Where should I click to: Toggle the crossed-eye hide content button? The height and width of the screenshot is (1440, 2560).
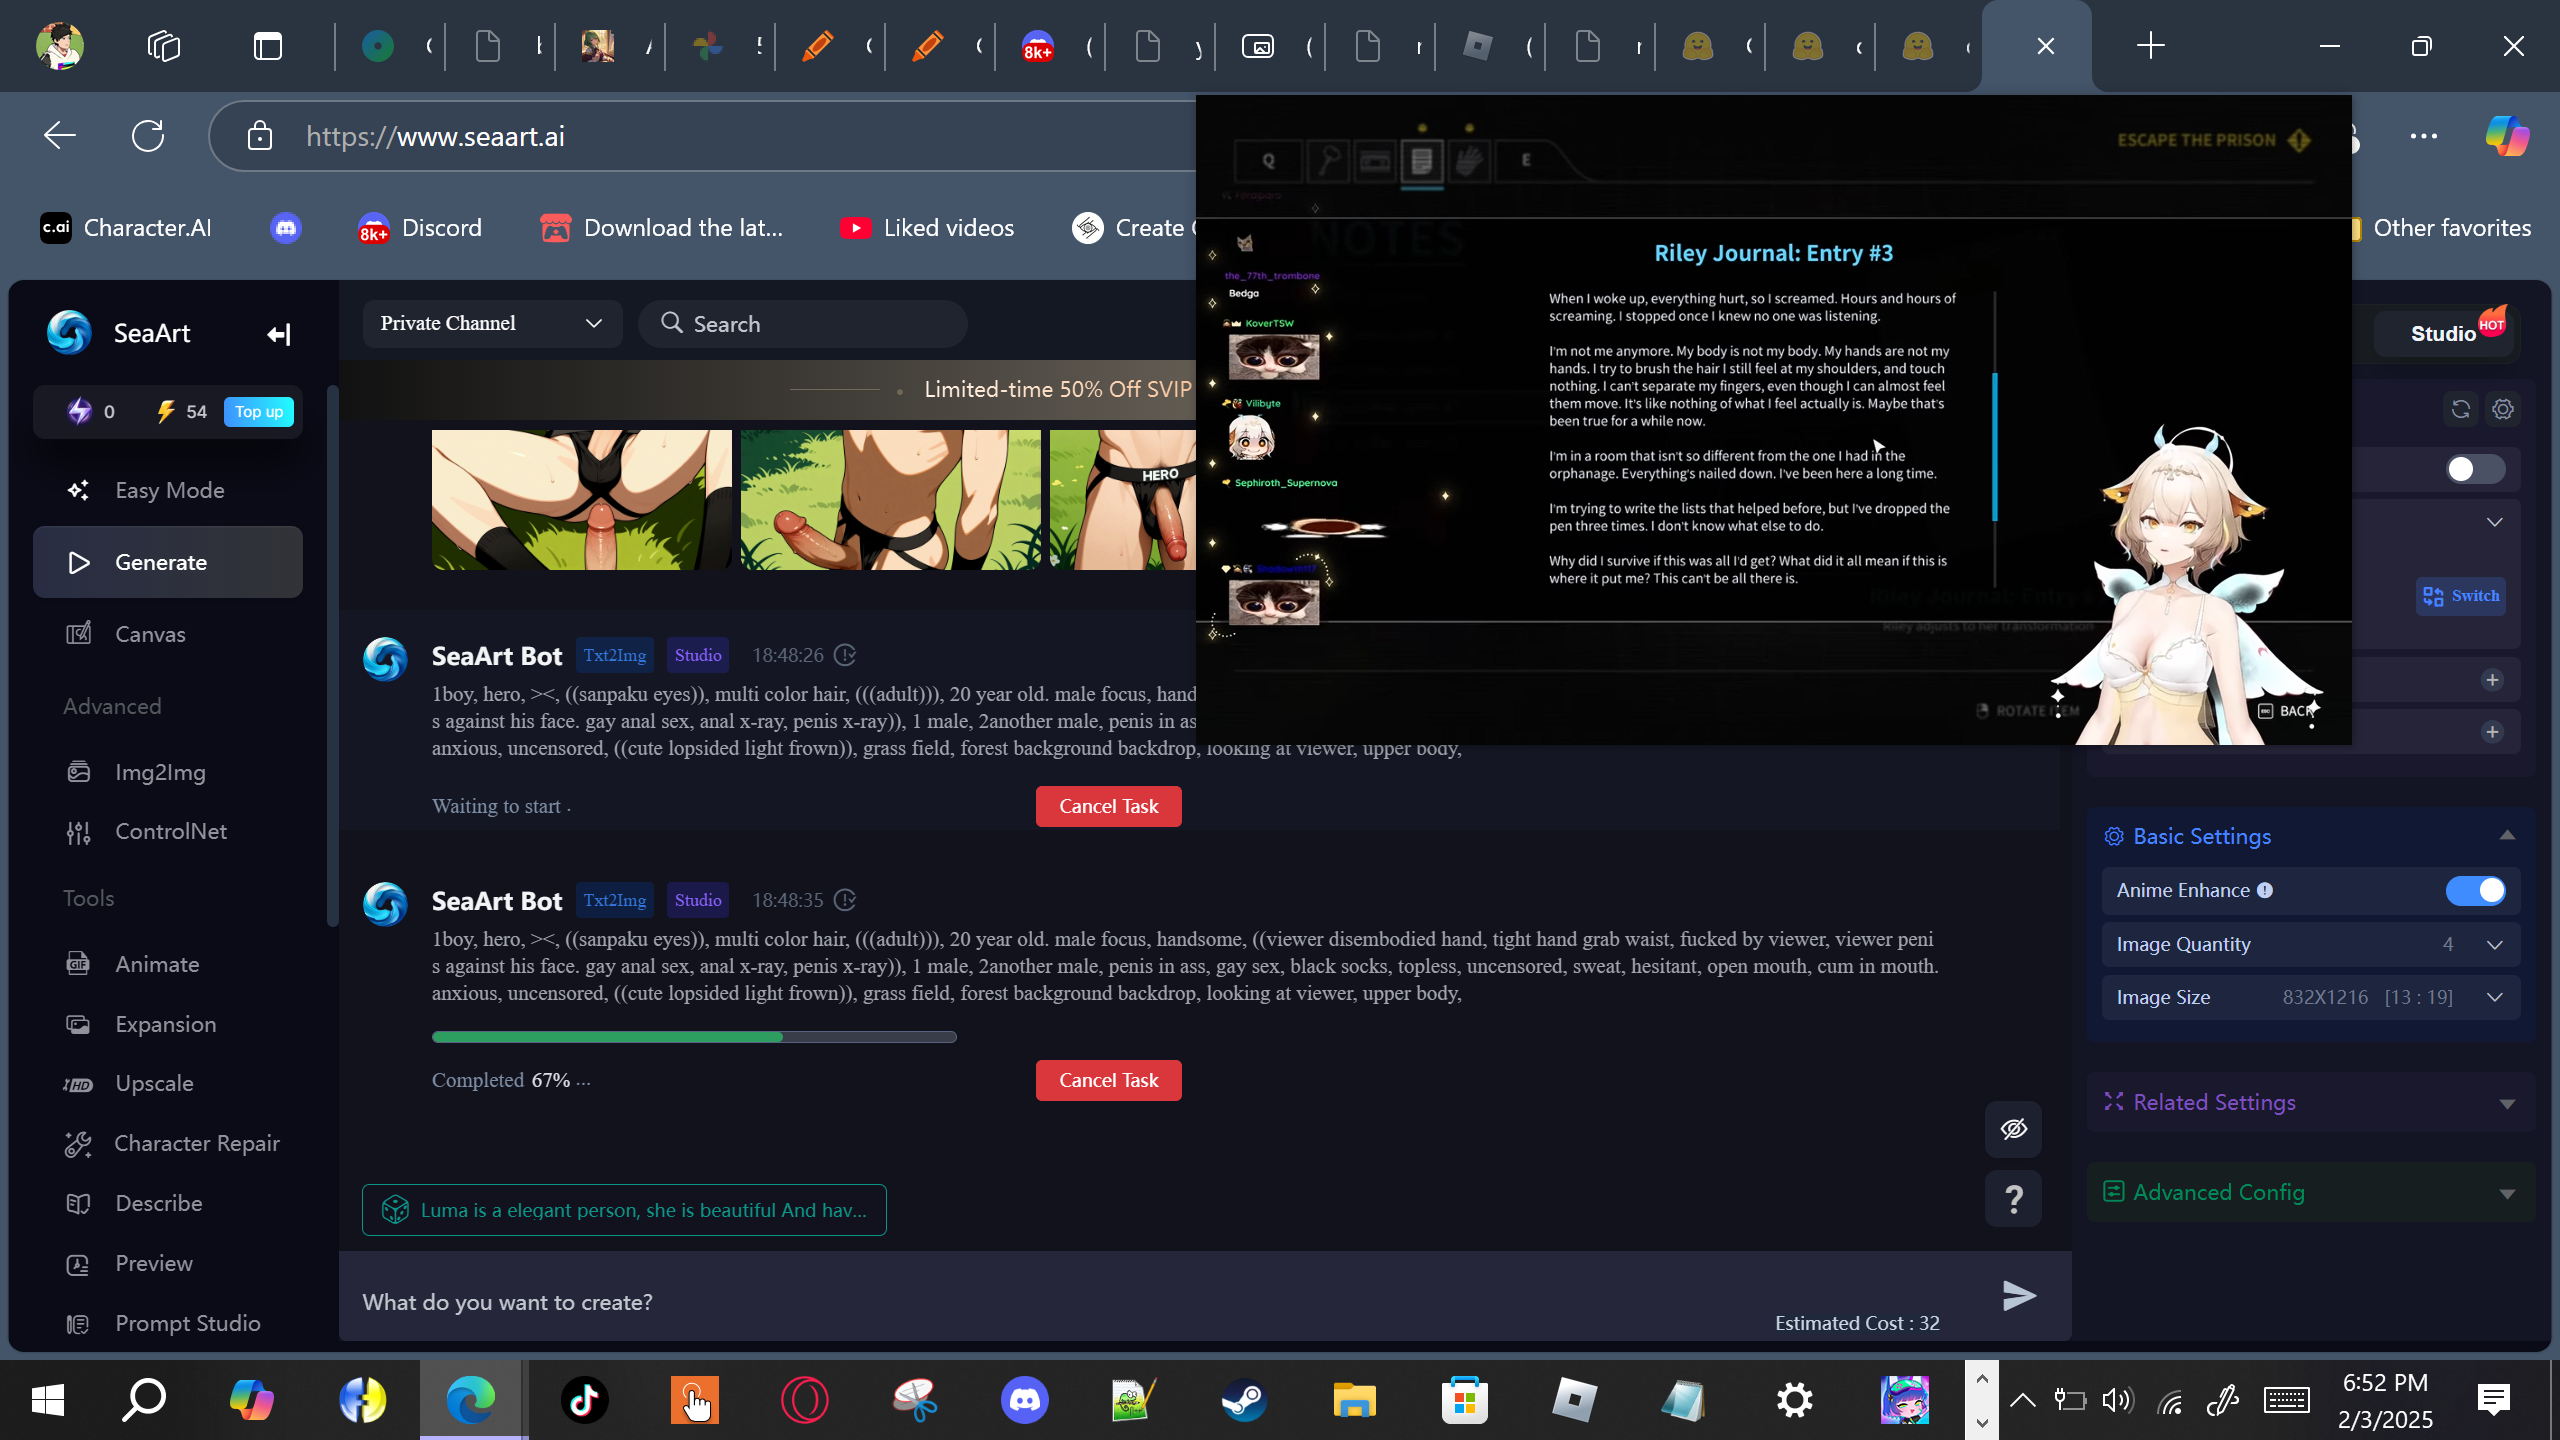tap(2014, 1129)
